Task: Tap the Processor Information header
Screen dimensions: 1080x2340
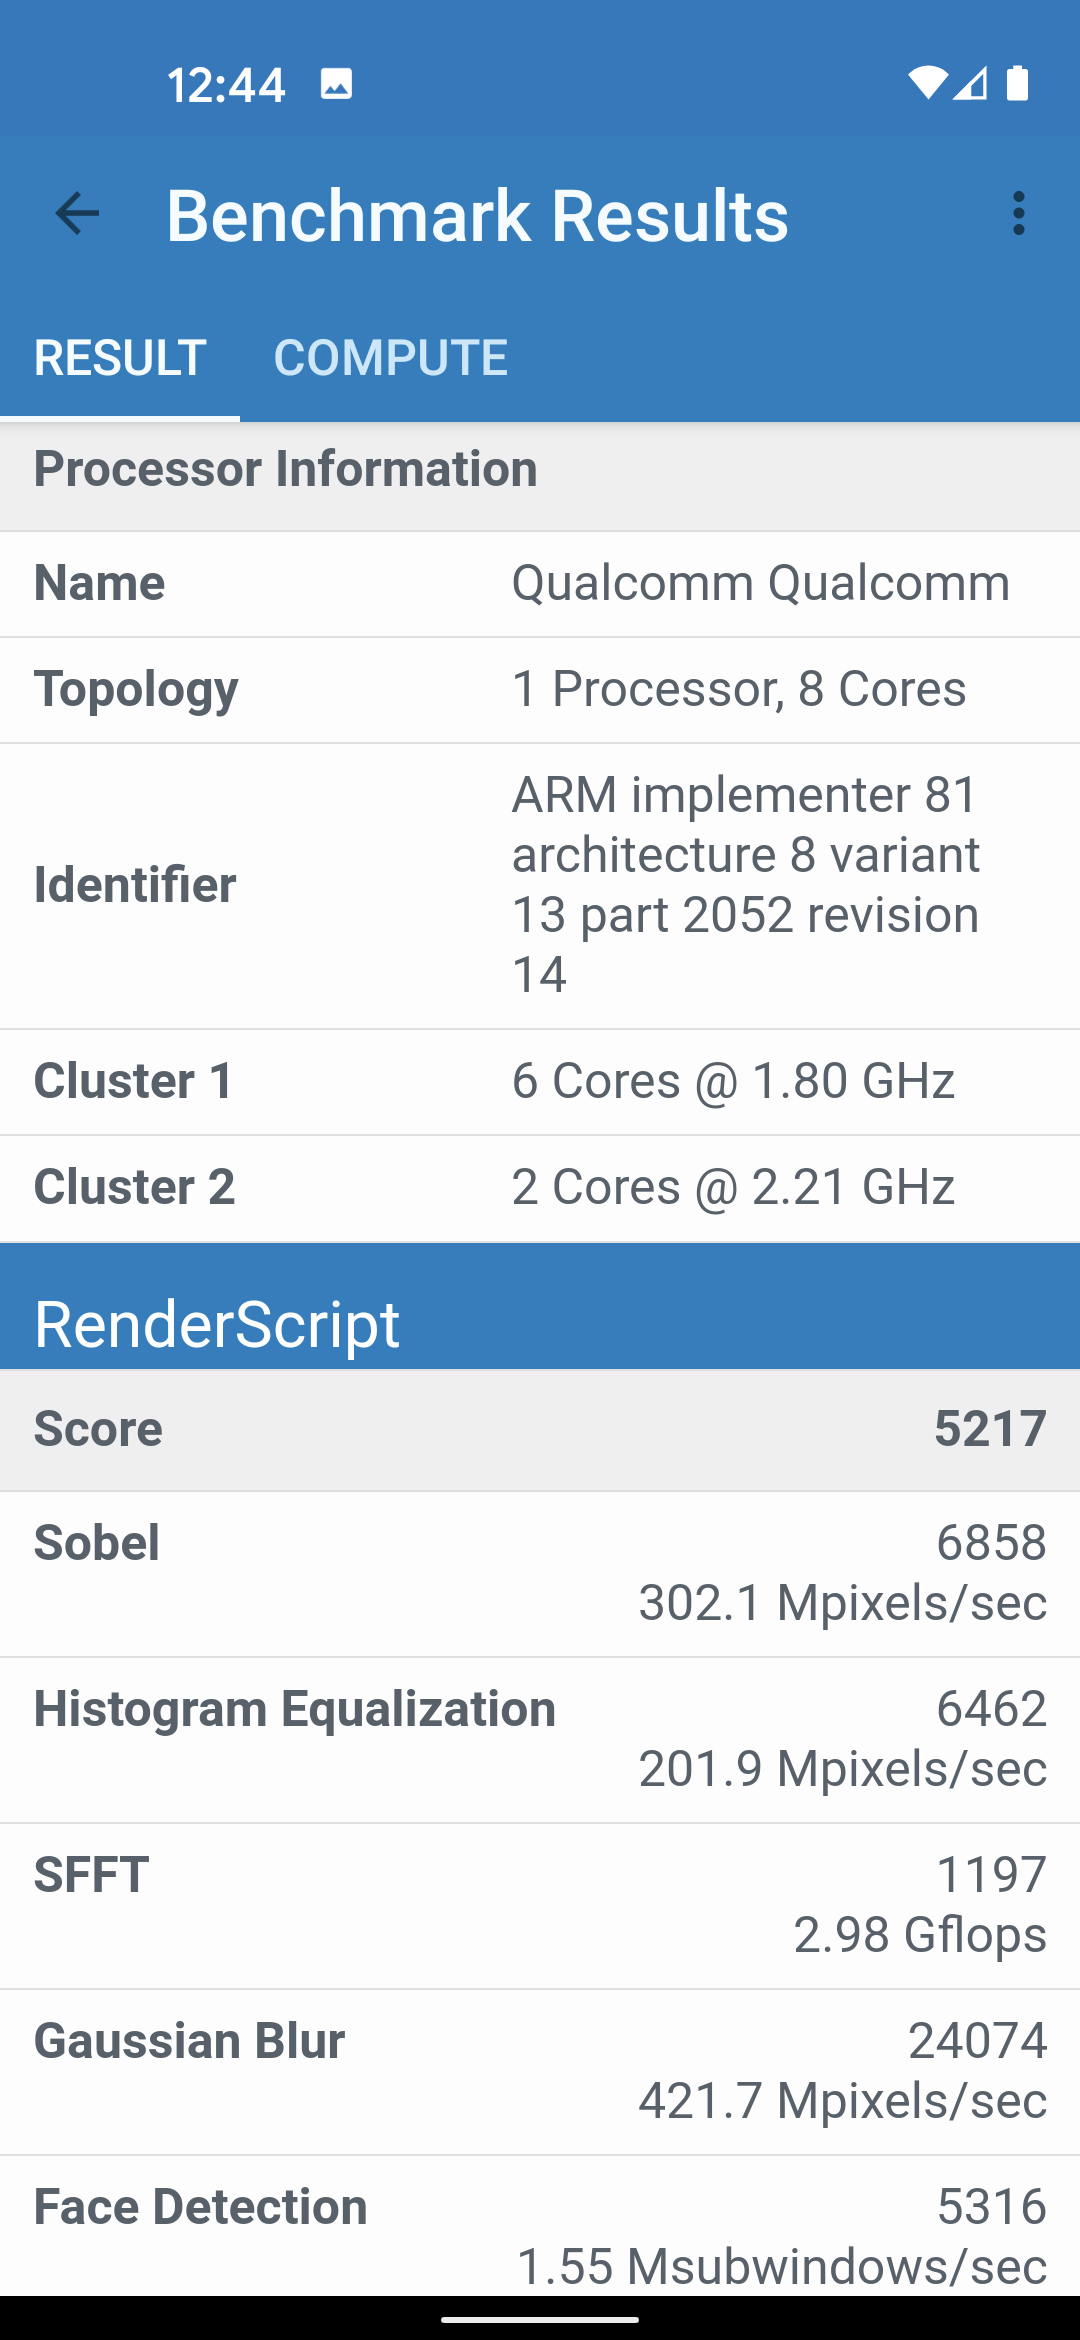Action: (540, 470)
